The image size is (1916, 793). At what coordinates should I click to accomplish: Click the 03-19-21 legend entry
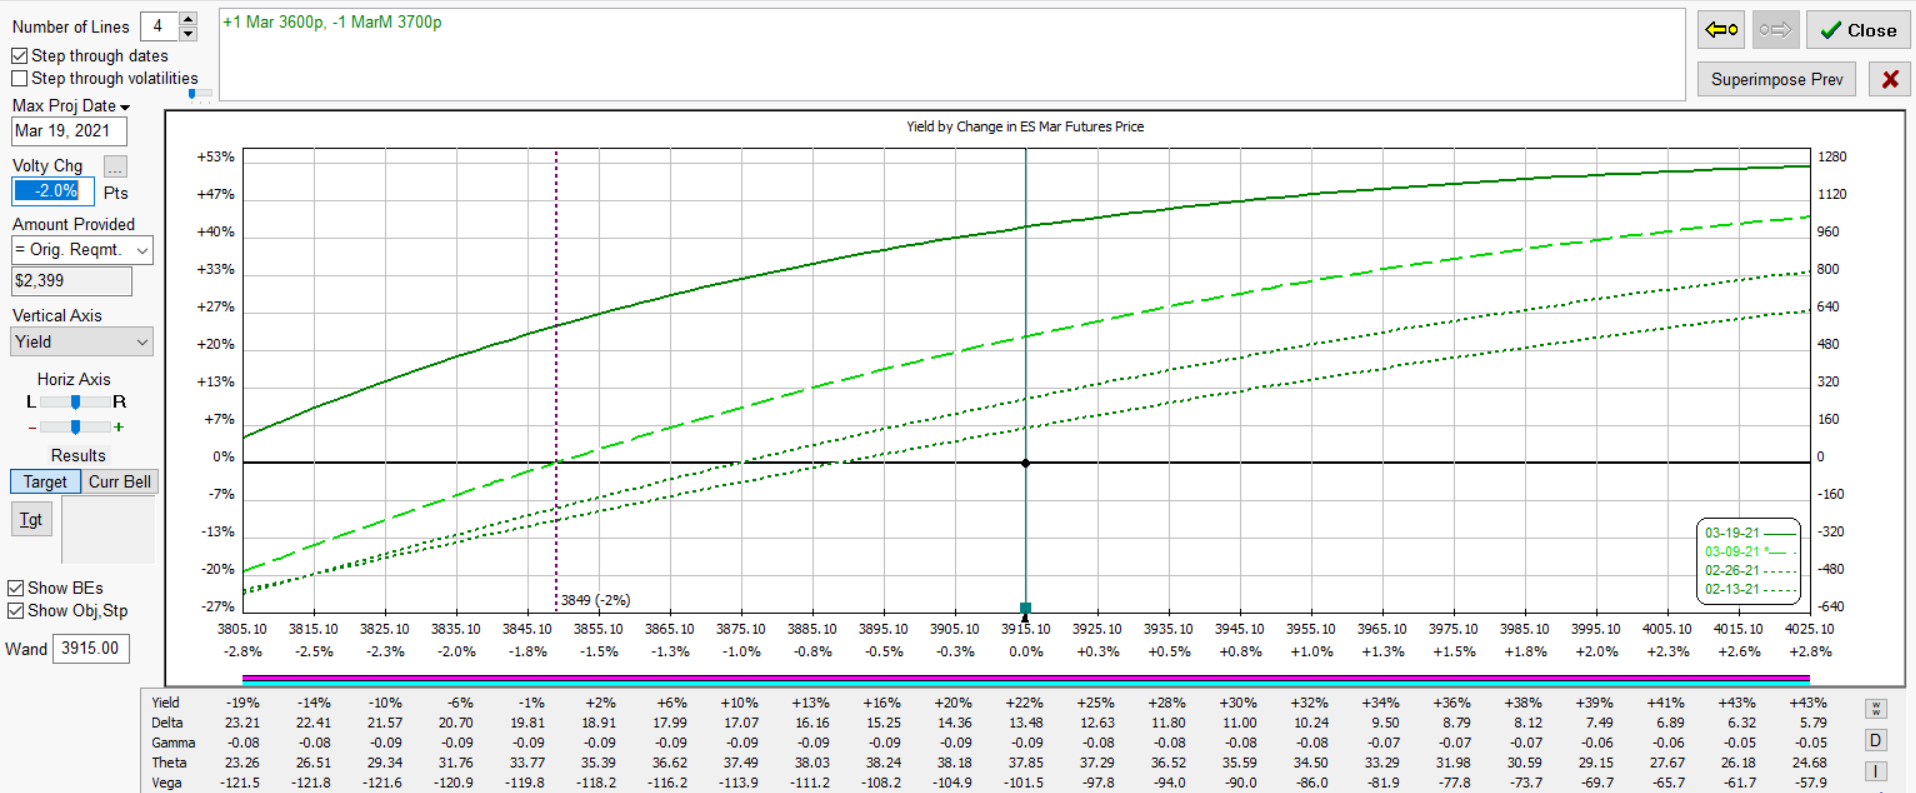tap(1749, 533)
